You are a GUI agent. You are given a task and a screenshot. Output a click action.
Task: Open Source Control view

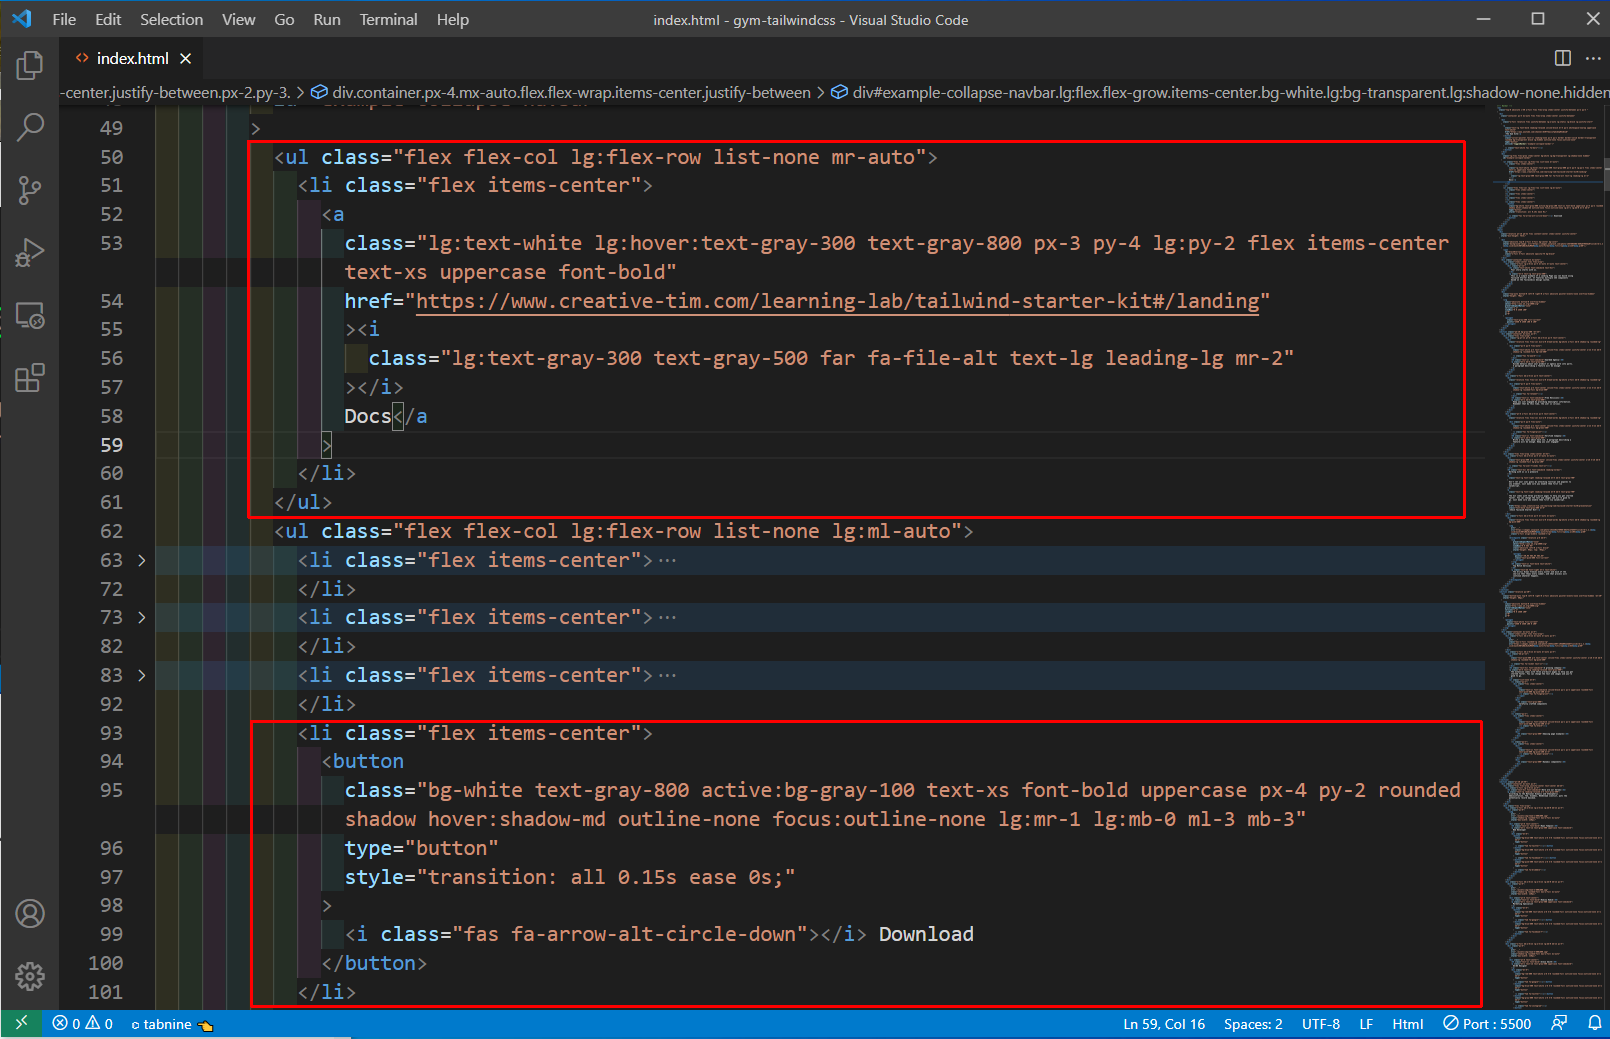pos(30,190)
